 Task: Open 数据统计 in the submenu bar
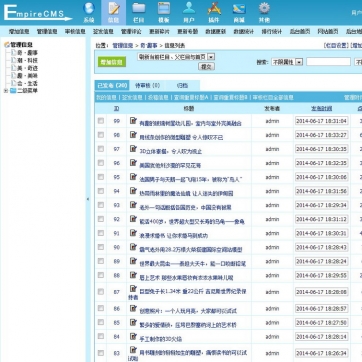tap(243, 32)
